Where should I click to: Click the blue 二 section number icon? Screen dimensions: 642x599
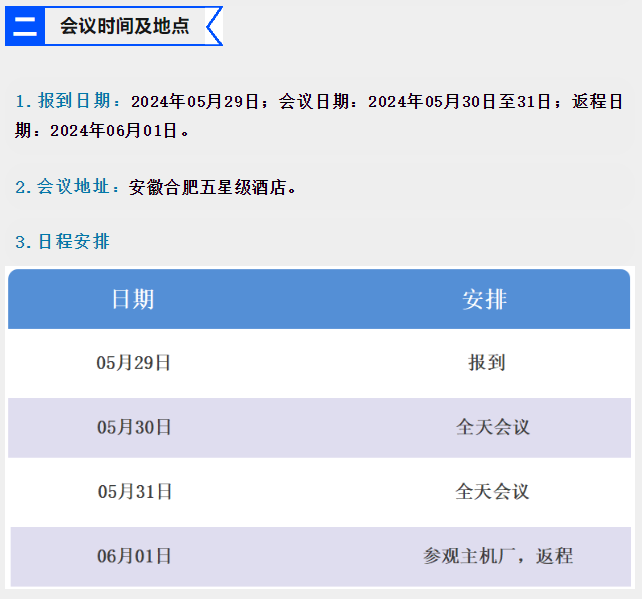(x=24, y=26)
